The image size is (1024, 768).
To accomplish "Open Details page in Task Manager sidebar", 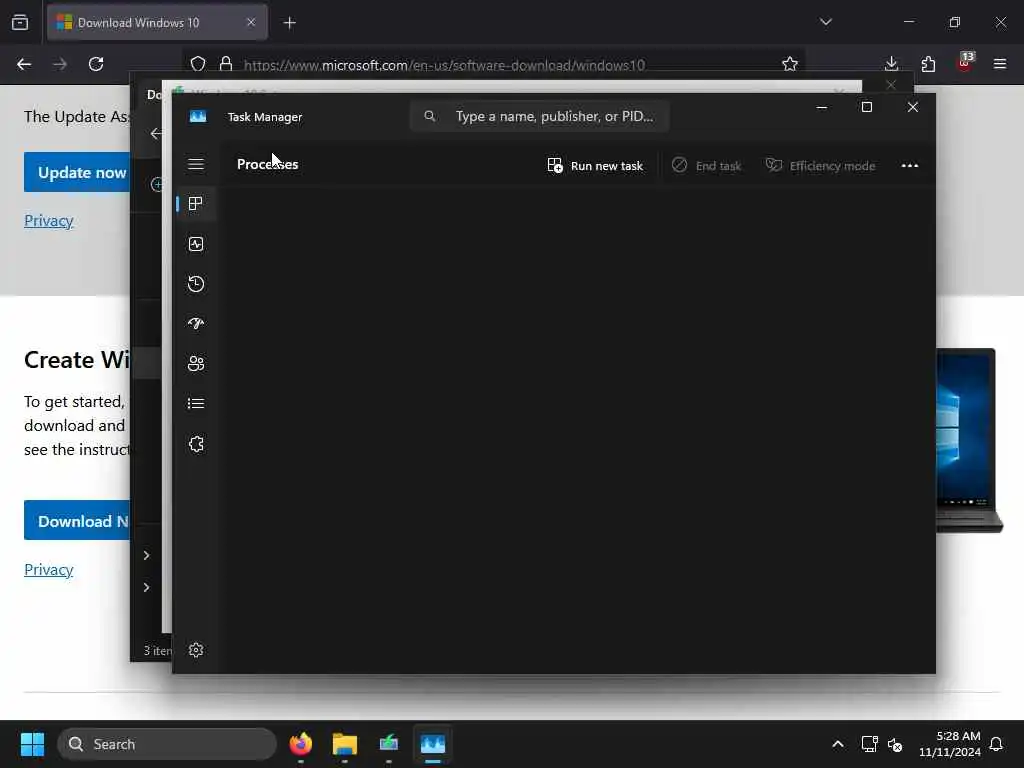I will (196, 404).
